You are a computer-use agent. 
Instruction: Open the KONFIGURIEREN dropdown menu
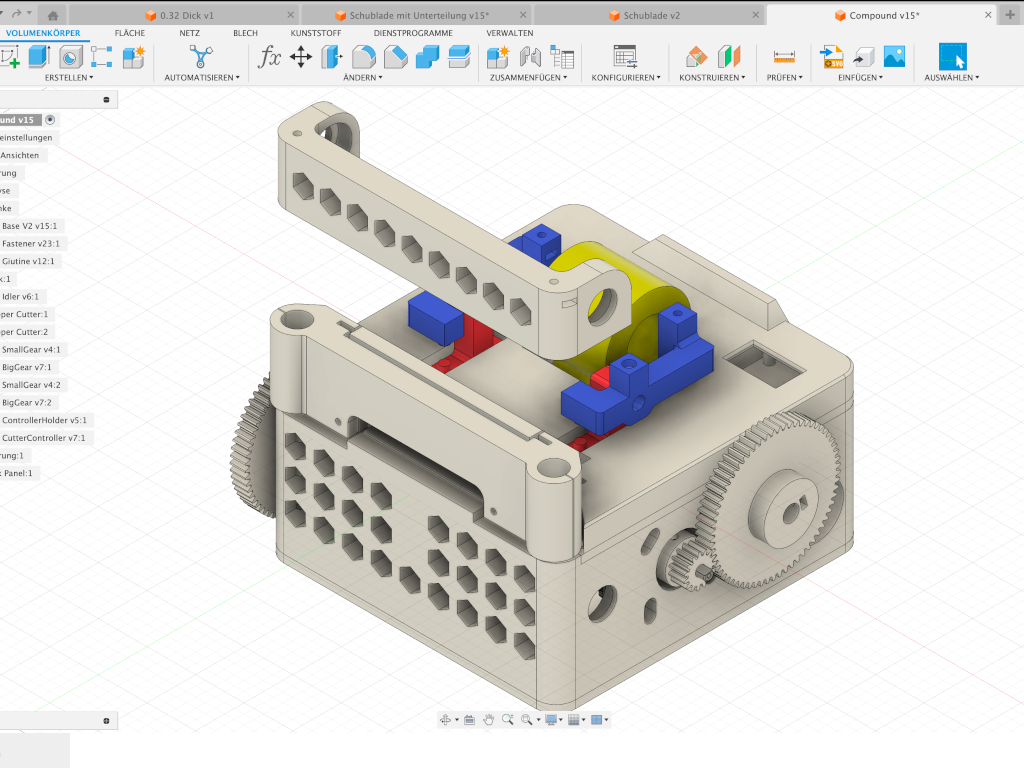click(x=626, y=78)
